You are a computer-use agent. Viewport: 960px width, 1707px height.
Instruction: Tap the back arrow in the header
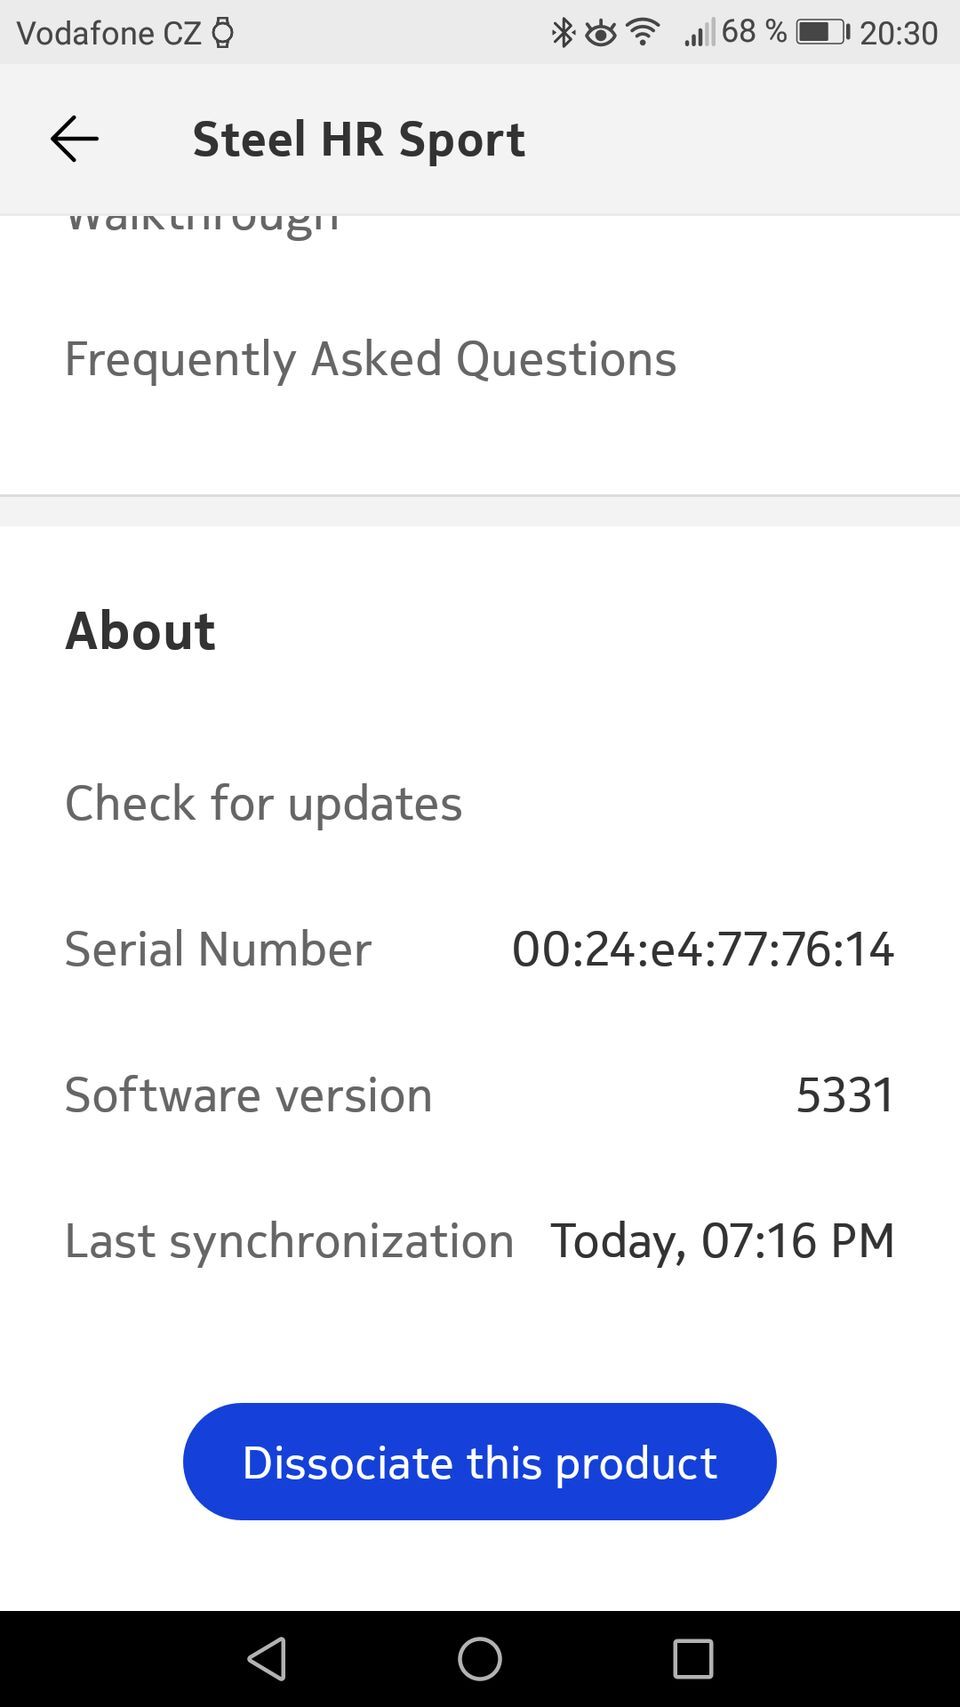click(74, 139)
